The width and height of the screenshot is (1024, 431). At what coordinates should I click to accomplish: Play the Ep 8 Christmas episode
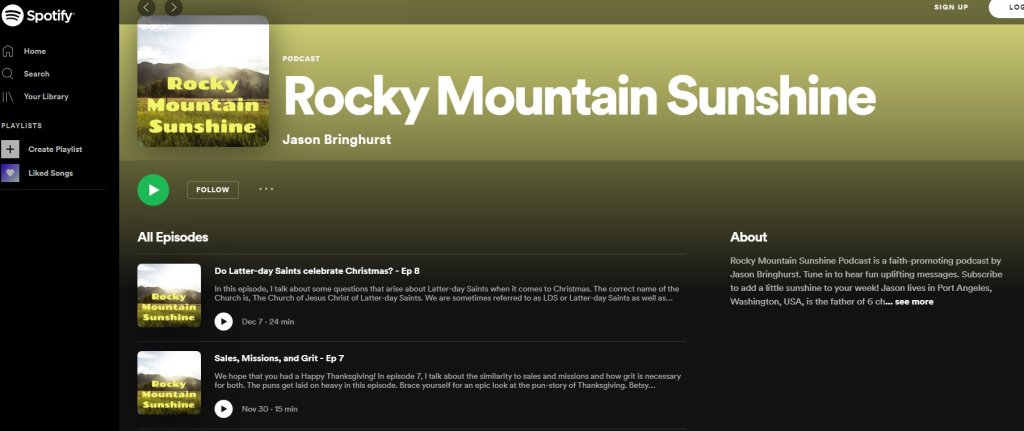pyautogui.click(x=224, y=321)
